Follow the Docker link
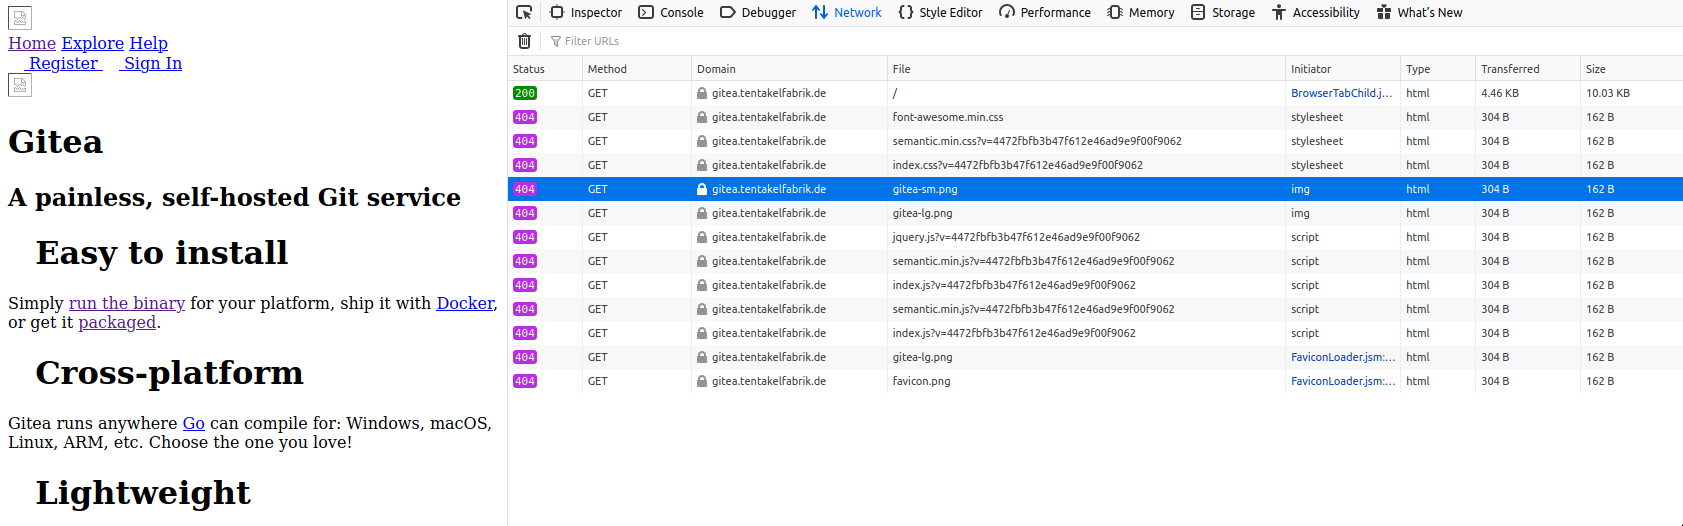Viewport: 1683px width, 526px height. tap(465, 303)
